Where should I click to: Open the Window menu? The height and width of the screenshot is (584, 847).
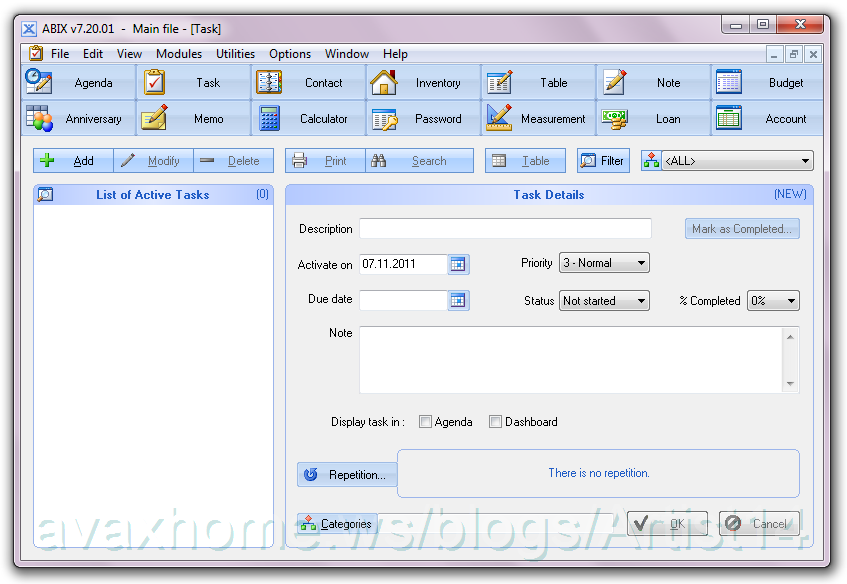pos(347,54)
